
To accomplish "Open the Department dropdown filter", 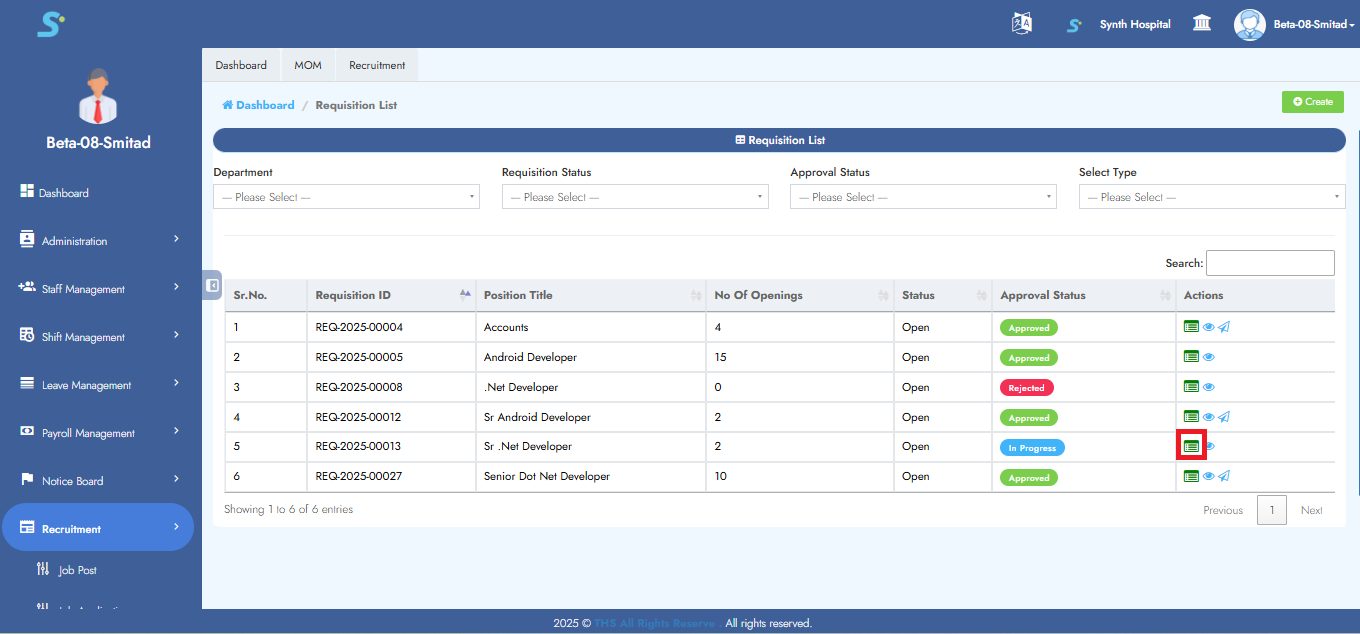I will [x=346, y=197].
